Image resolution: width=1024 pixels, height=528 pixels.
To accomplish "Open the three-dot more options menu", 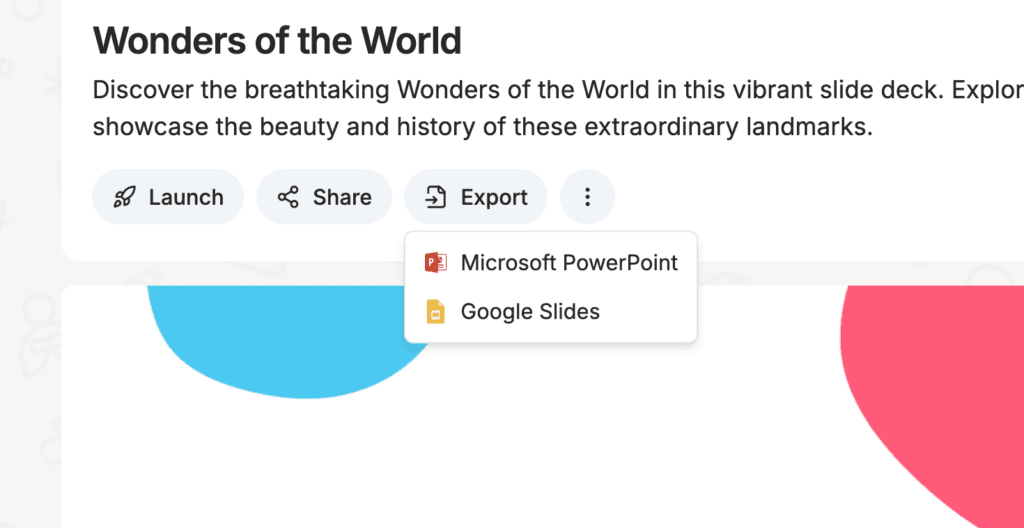I will pos(587,197).
